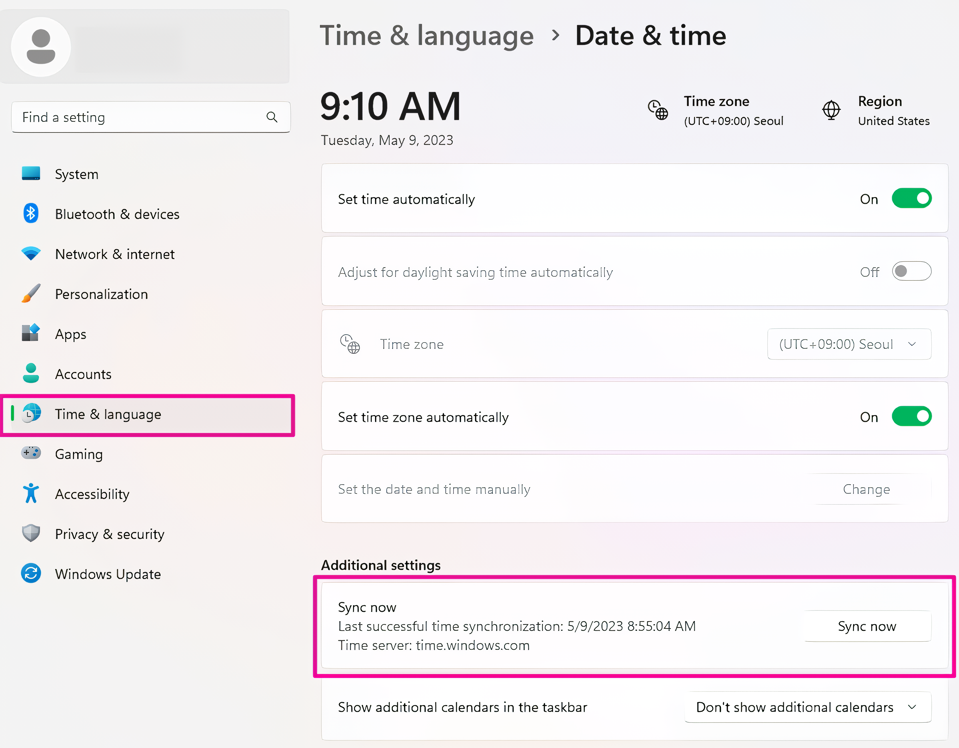Viewport: 959px width, 748px height.
Task: Toggle Set time zone automatically switch
Action: tap(911, 417)
